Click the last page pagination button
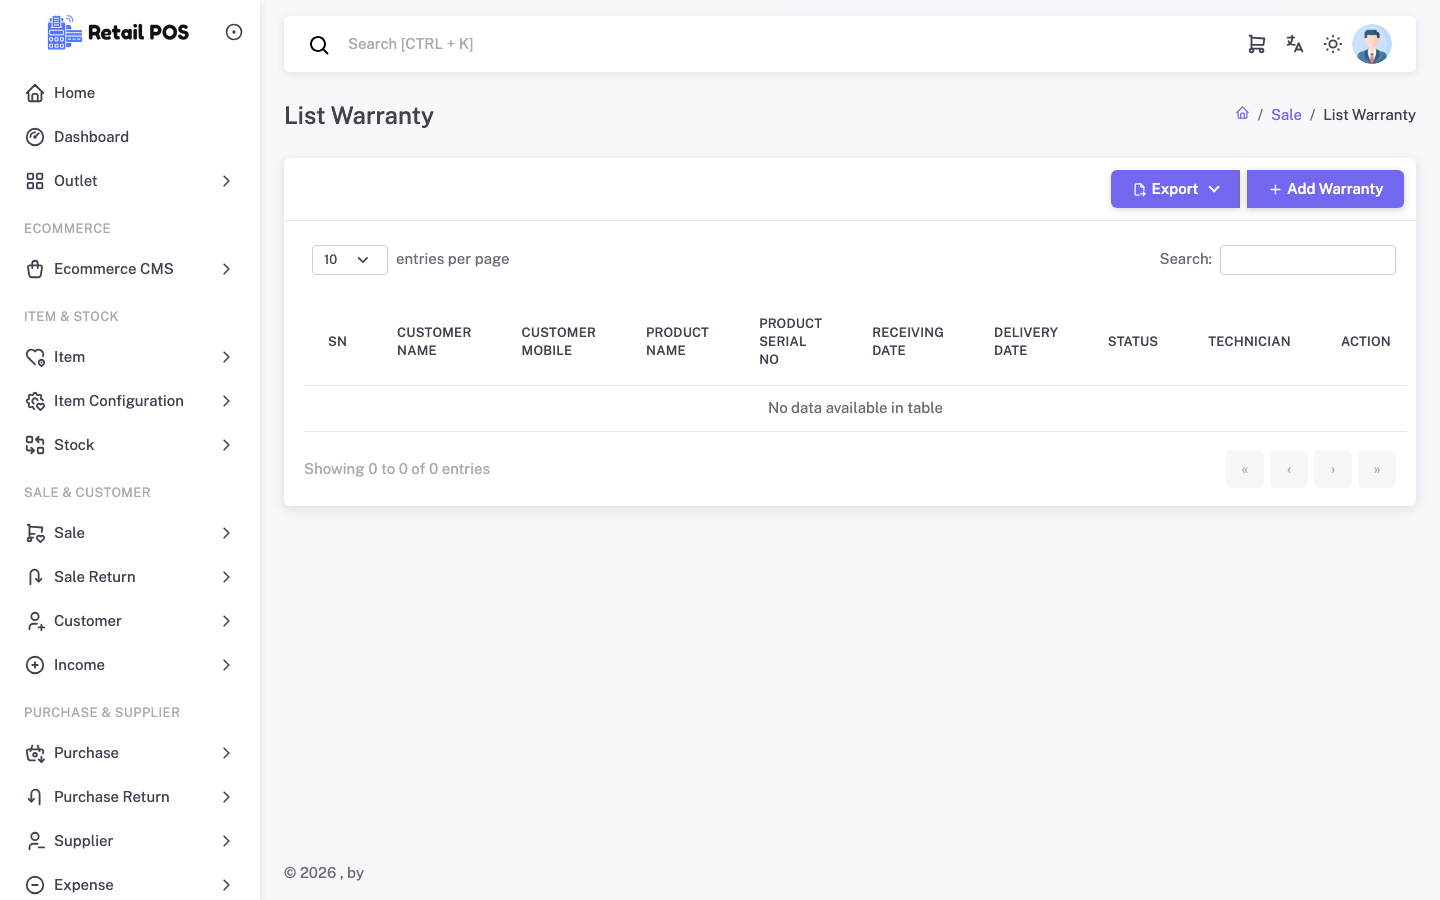The width and height of the screenshot is (1440, 900). (x=1377, y=469)
